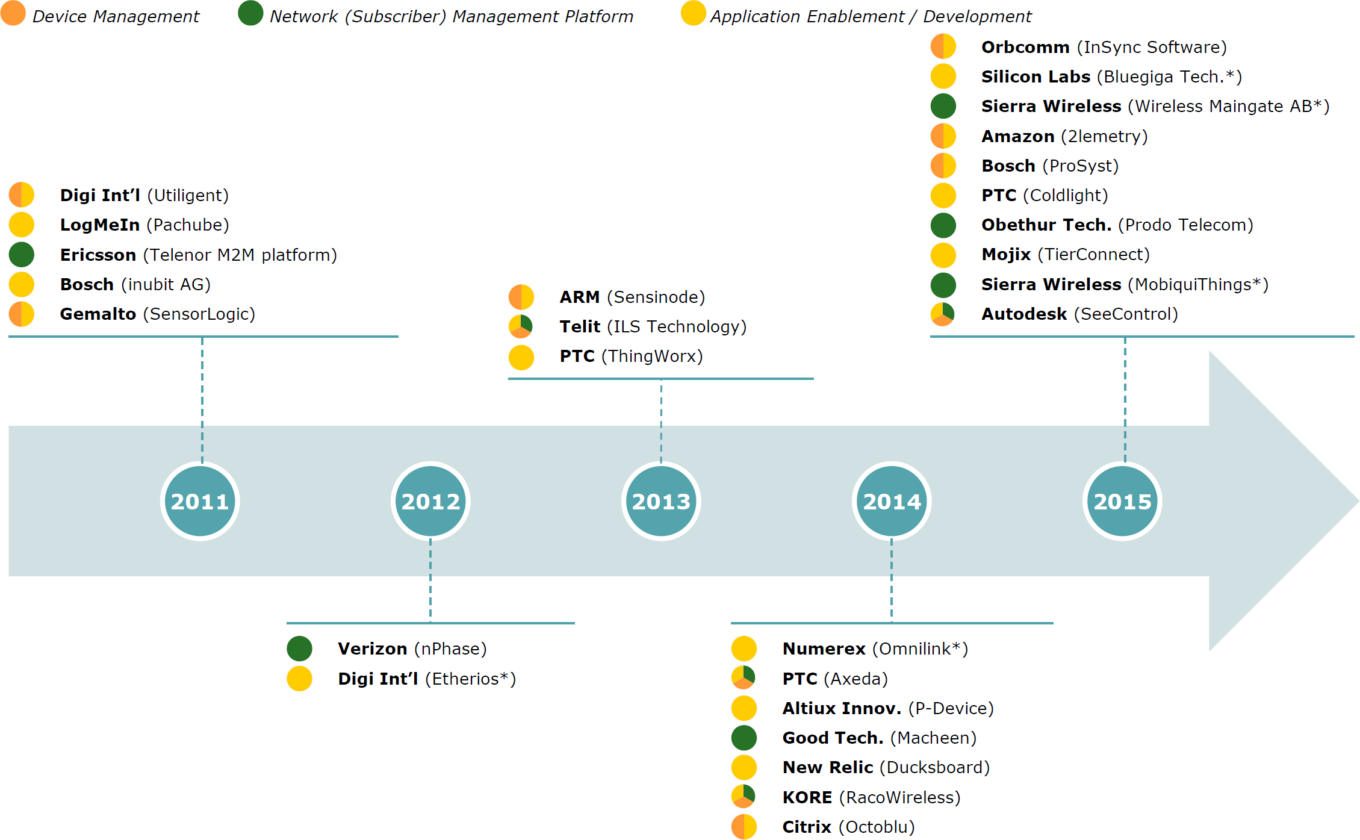
Task: Click the yellow circle beside LogMeIn
Action: click(x=21, y=225)
